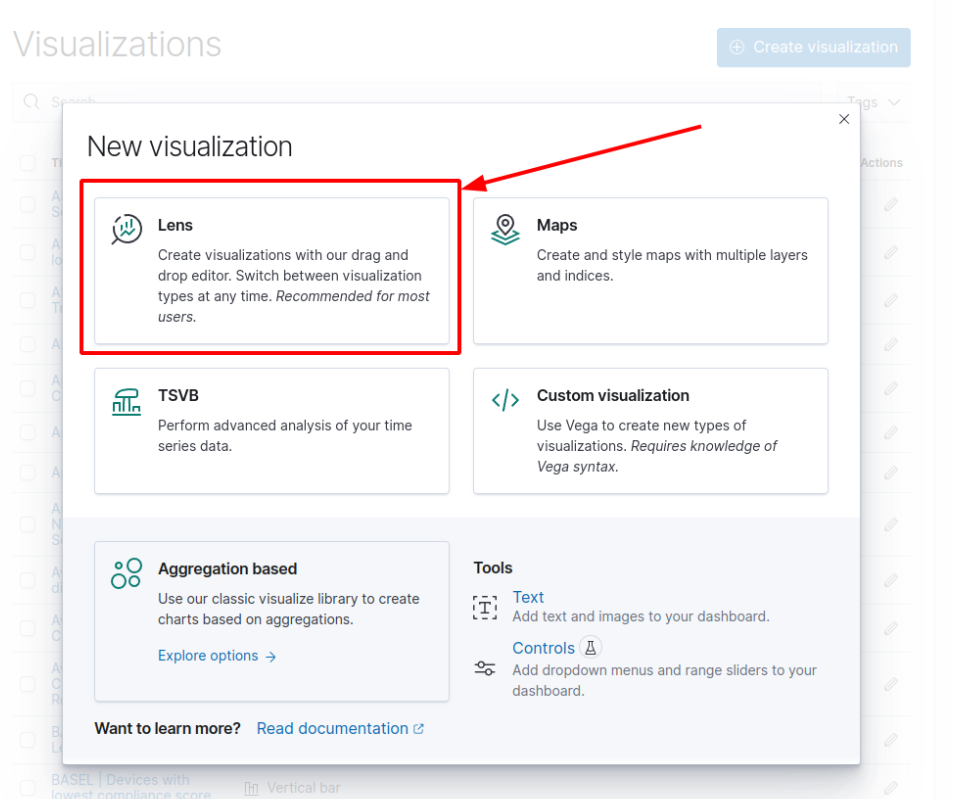Click the Controls experimental beaker badge
Image resolution: width=953 pixels, height=799 pixels.
tap(590, 648)
